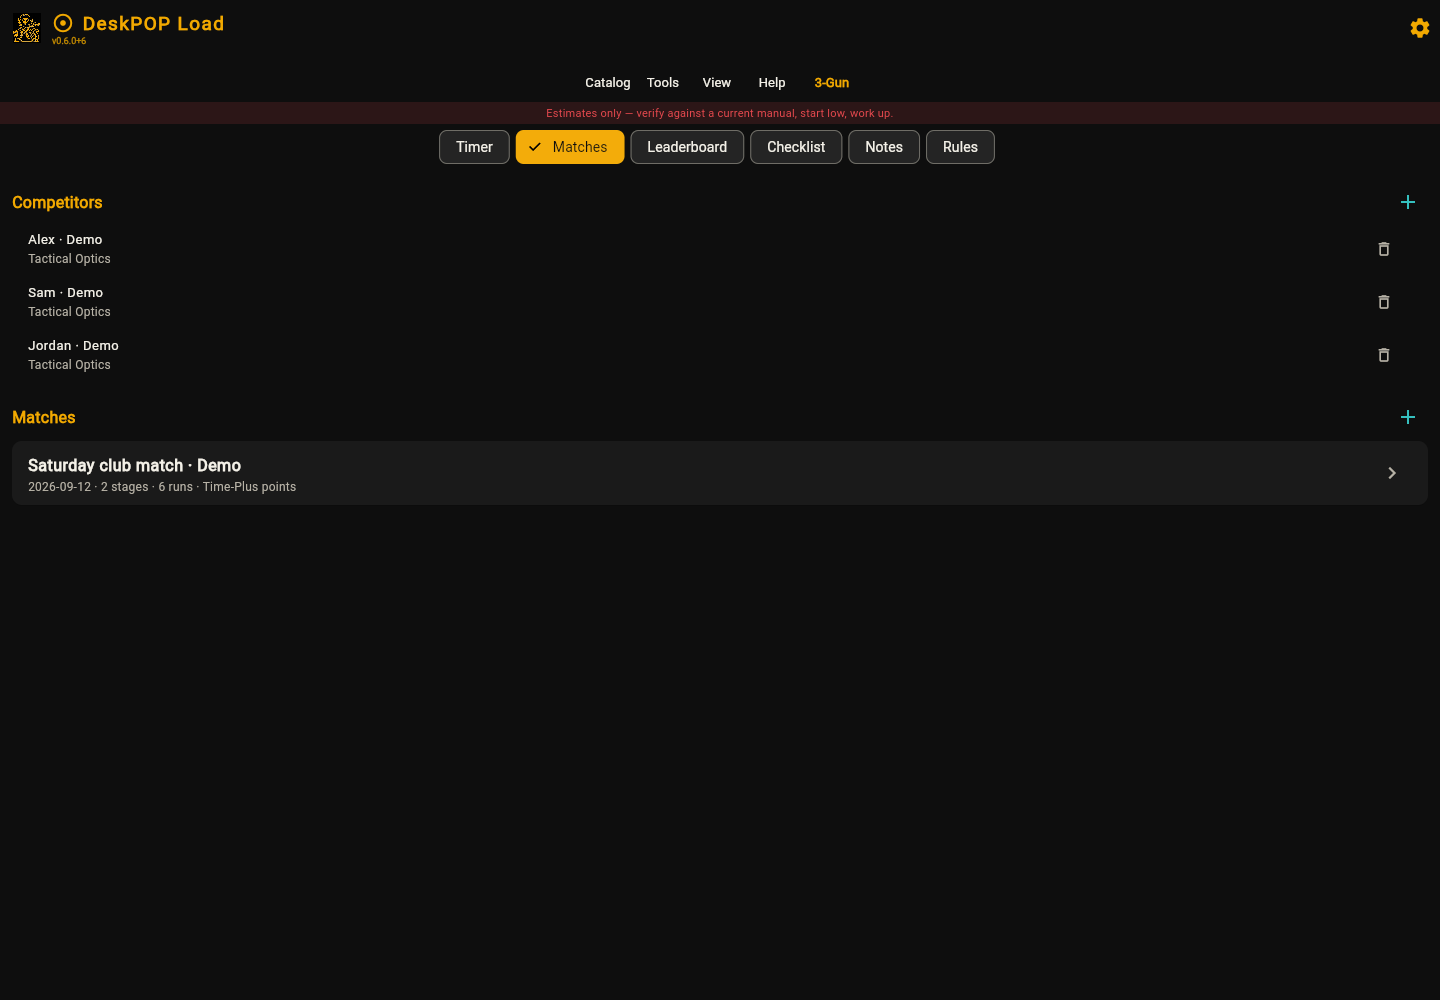Select competitor row Jordan · Demo
Image resolution: width=1440 pixels, height=1000 pixels.
point(720,355)
